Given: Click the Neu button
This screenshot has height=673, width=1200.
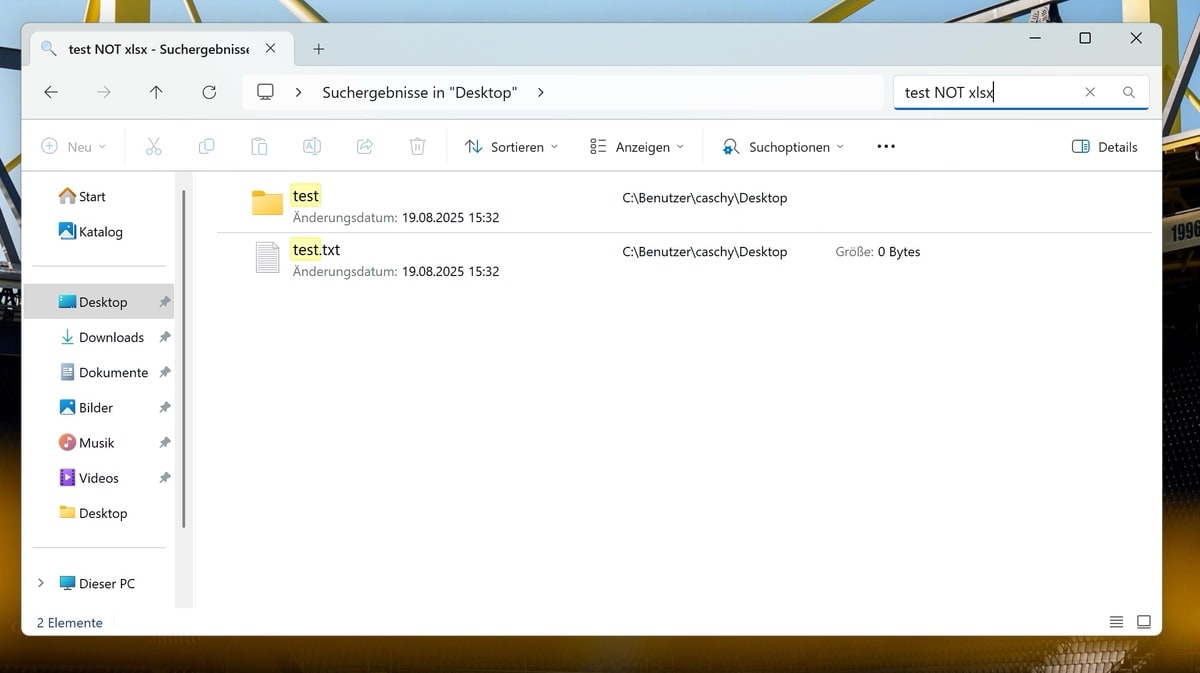Looking at the screenshot, I should (x=73, y=147).
